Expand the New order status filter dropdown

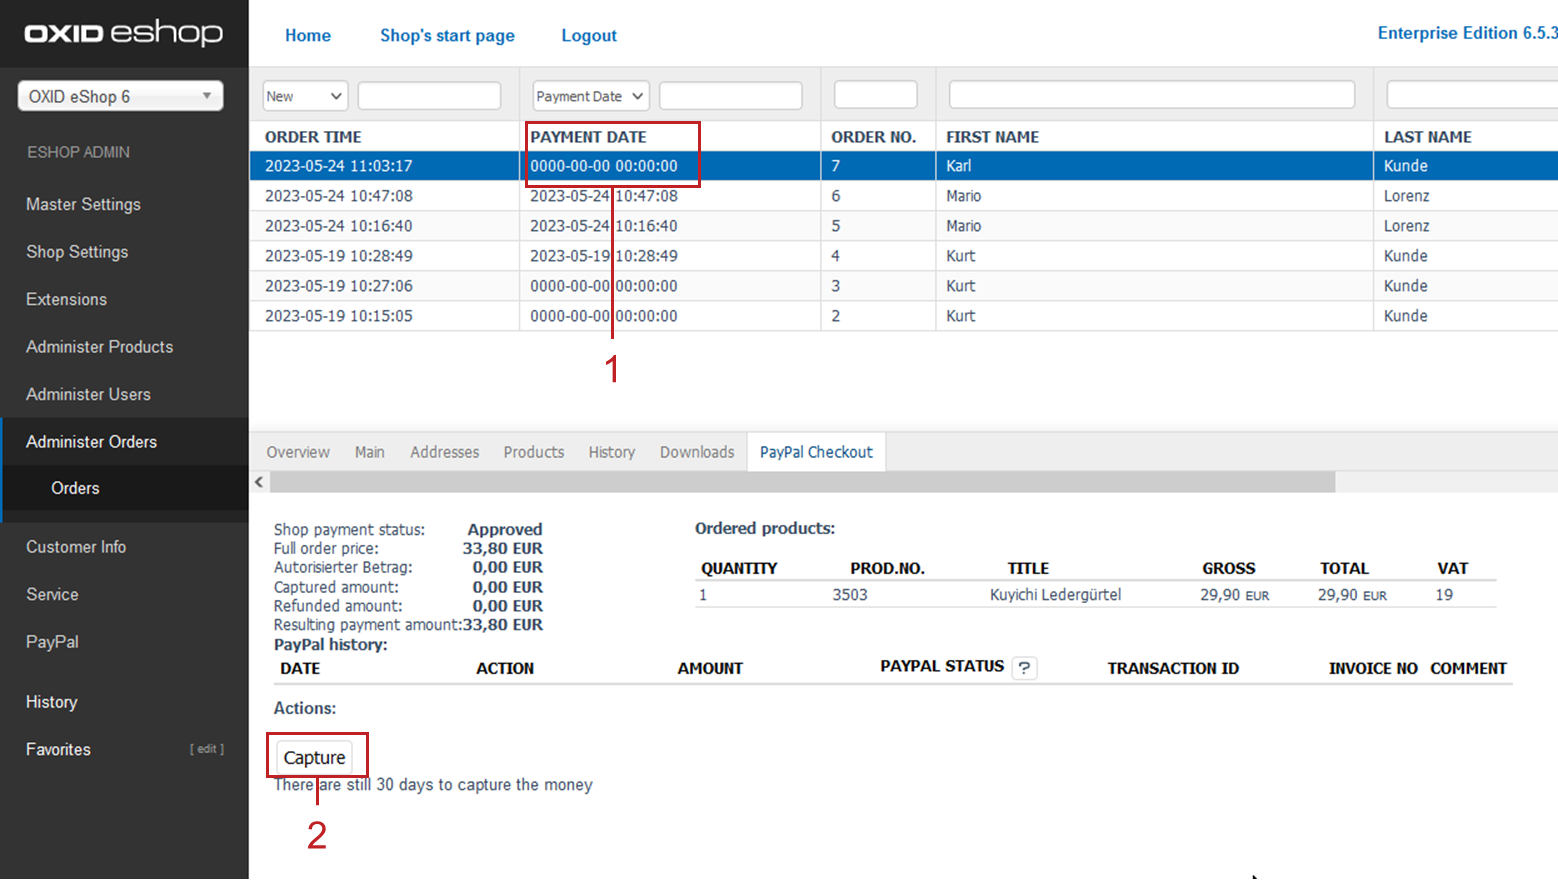(x=305, y=96)
